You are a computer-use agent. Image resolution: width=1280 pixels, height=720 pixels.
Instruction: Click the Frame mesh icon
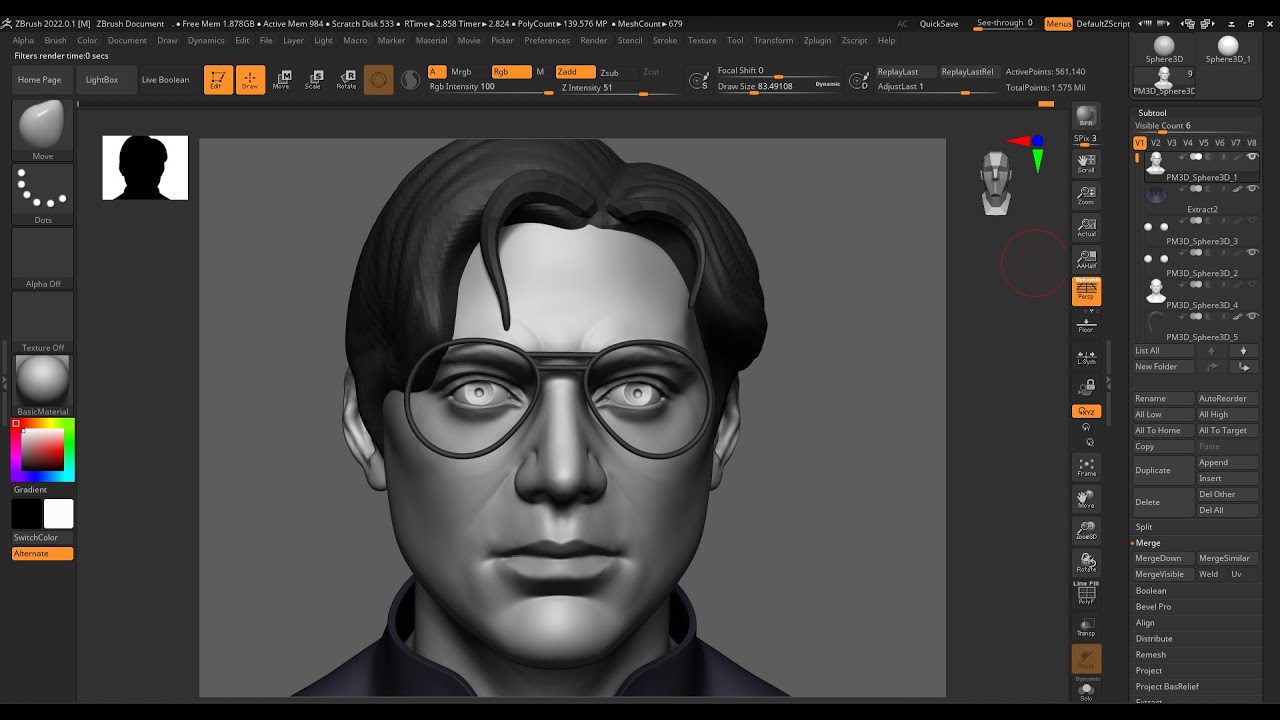click(1086, 467)
